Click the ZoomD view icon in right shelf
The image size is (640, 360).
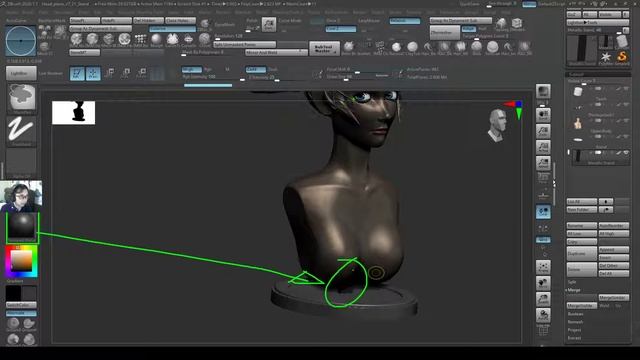point(543,299)
